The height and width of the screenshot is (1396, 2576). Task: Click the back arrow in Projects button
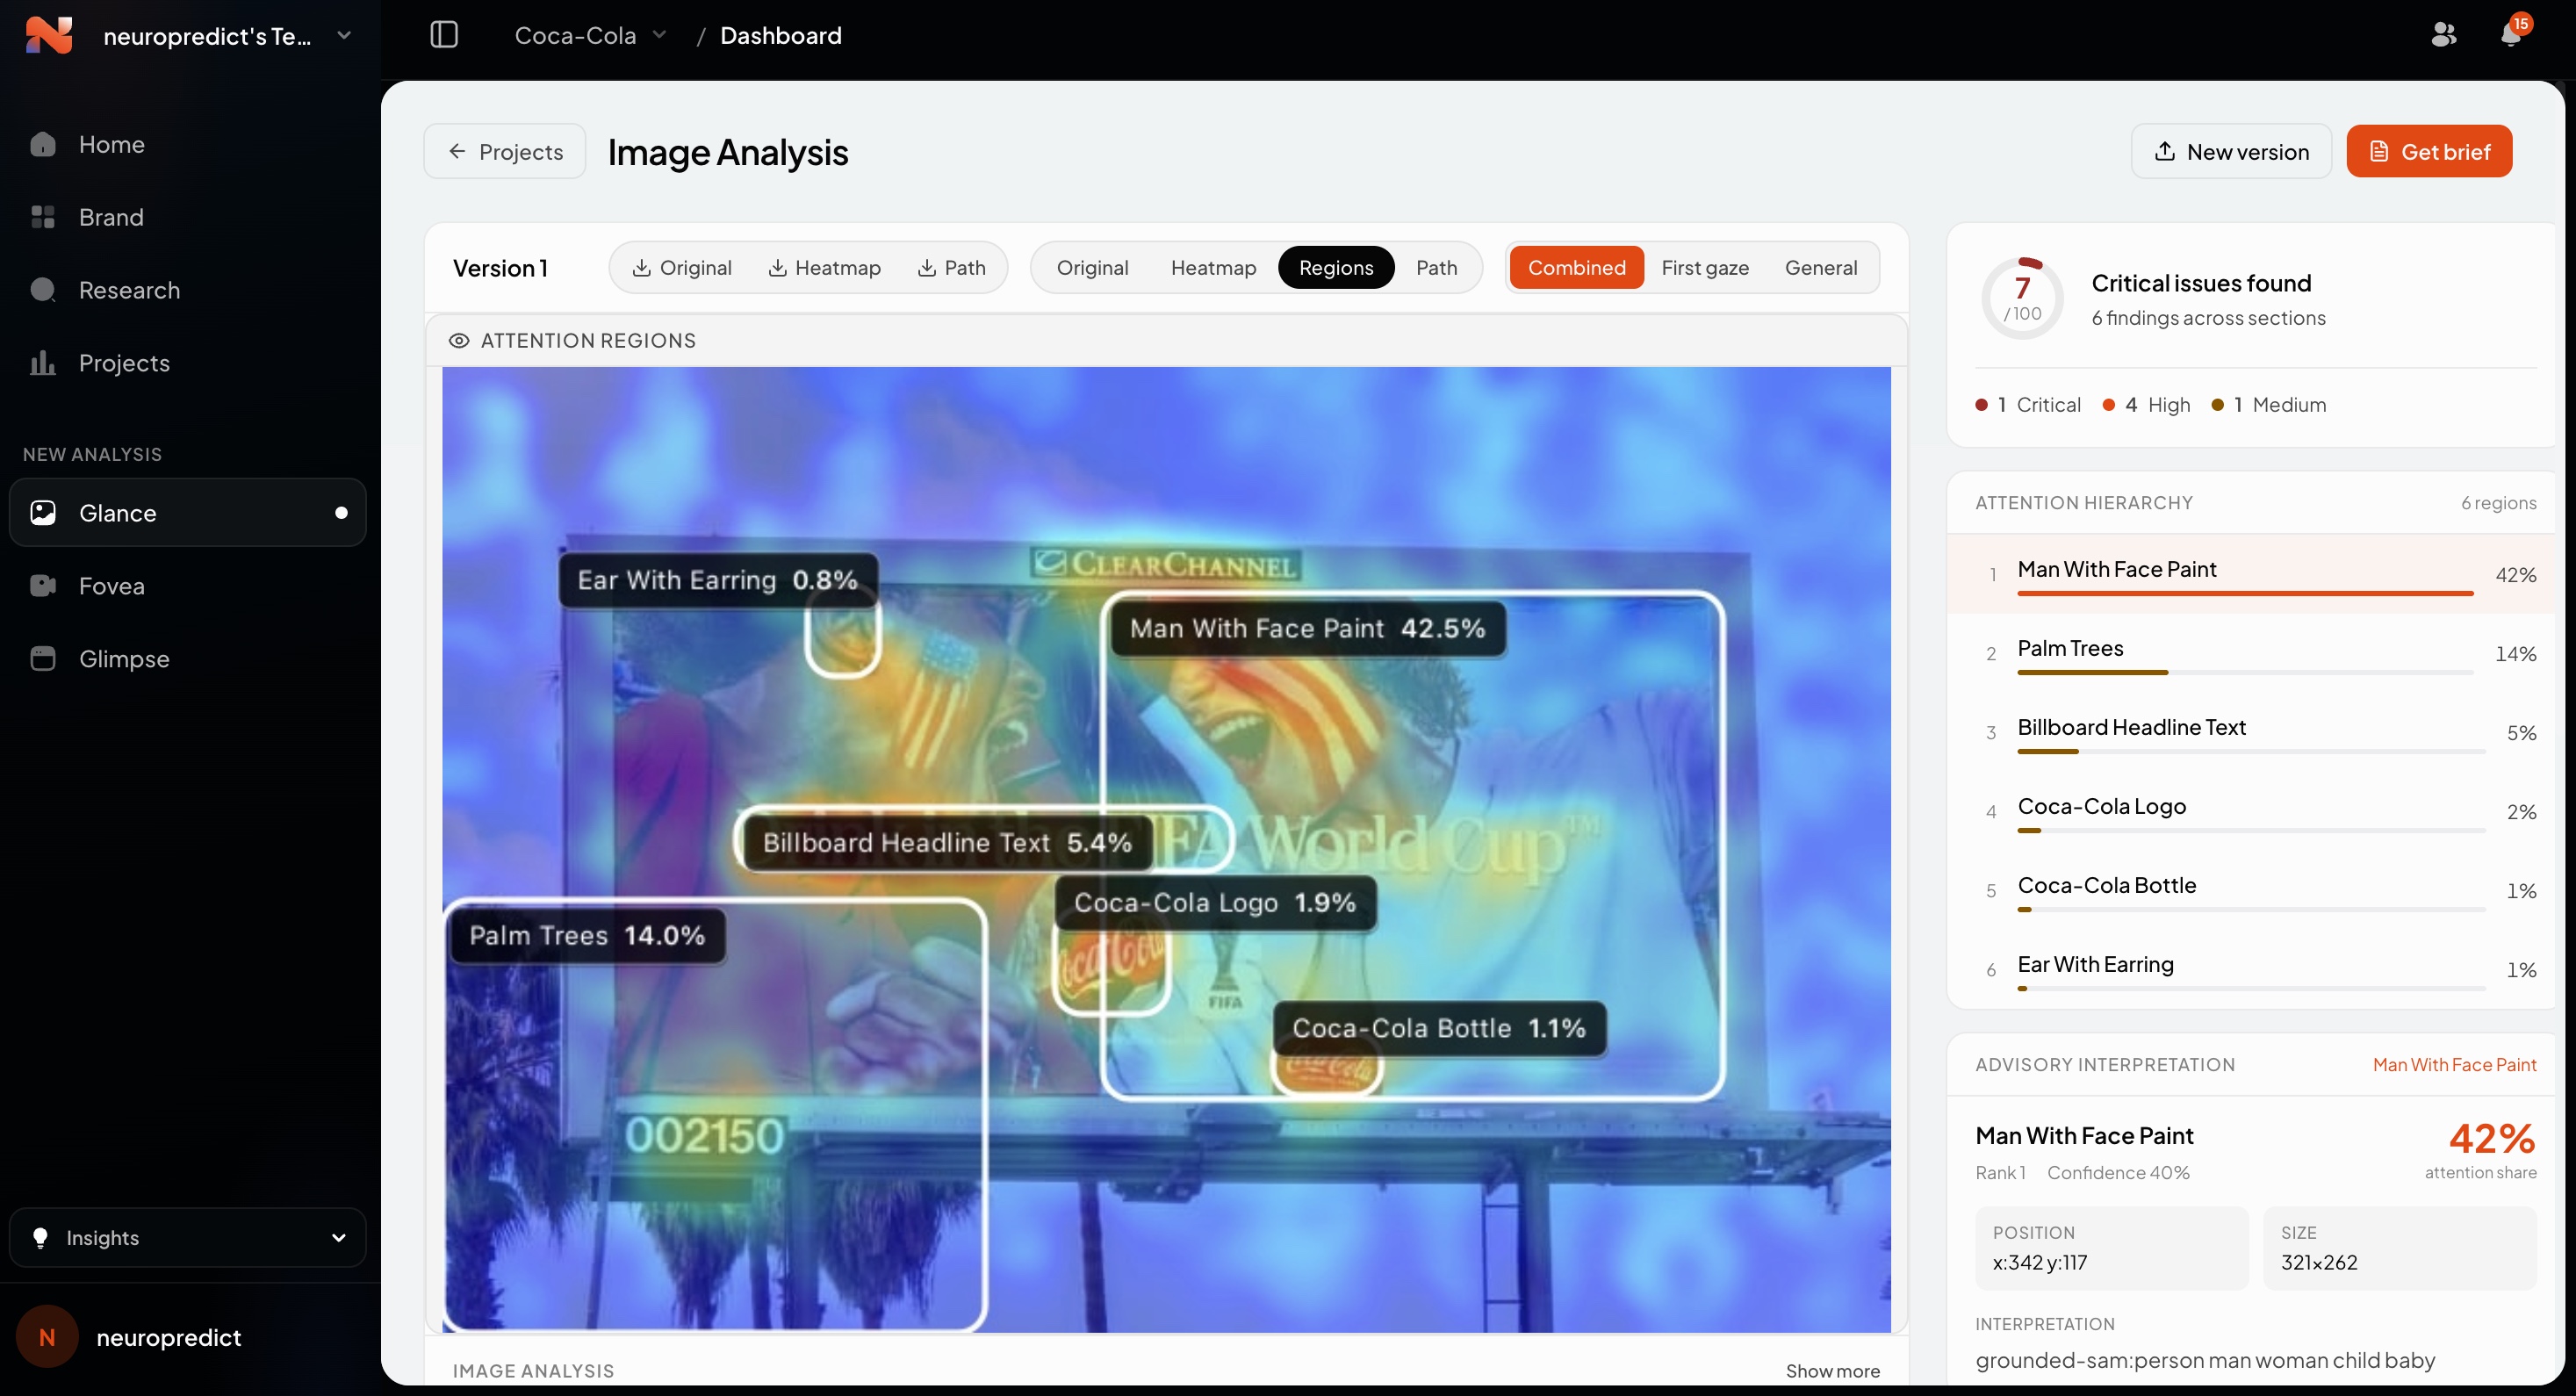457,151
